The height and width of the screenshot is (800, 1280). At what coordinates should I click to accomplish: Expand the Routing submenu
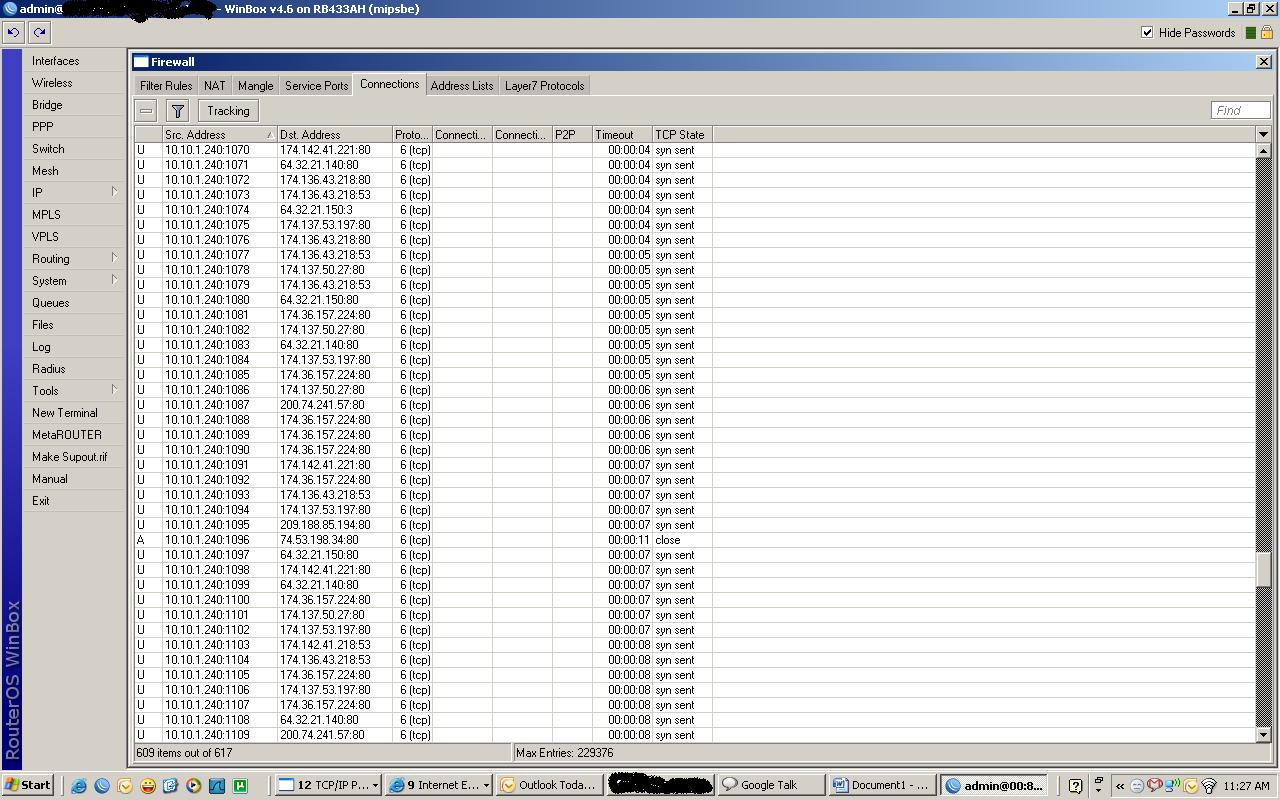click(x=114, y=258)
